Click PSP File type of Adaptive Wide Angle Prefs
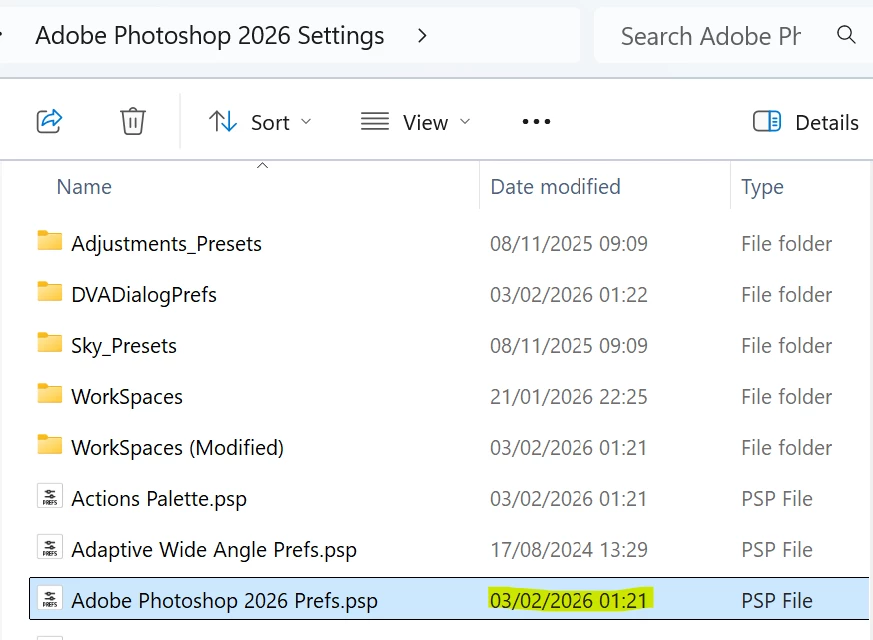This screenshot has width=873, height=640. (777, 550)
